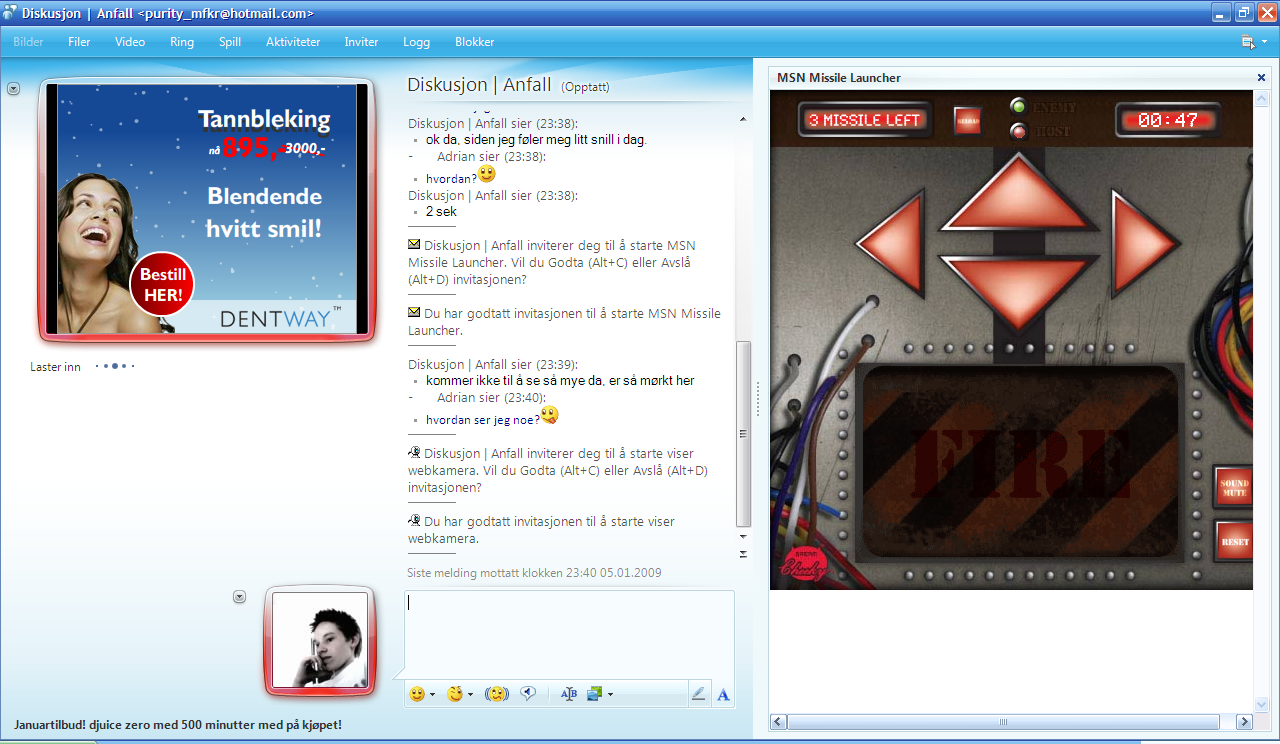The height and width of the screenshot is (744, 1280).
Task: Click the conversation scroll up arrow
Action: point(743,120)
